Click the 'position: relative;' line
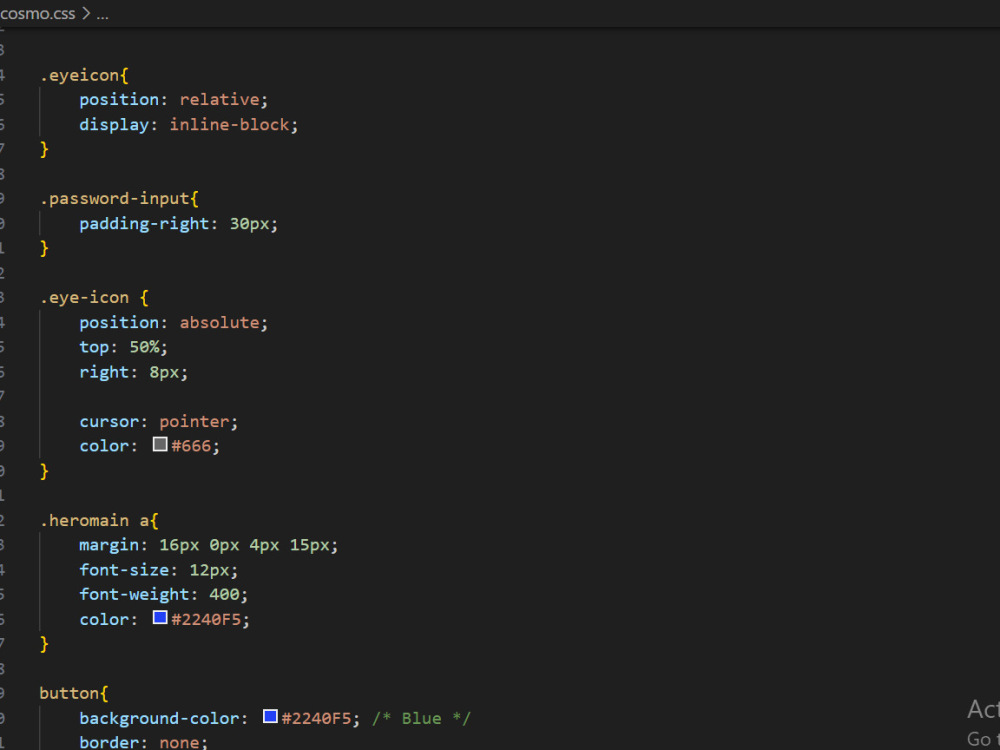Viewport: 1000px width, 750px height. click(173, 99)
